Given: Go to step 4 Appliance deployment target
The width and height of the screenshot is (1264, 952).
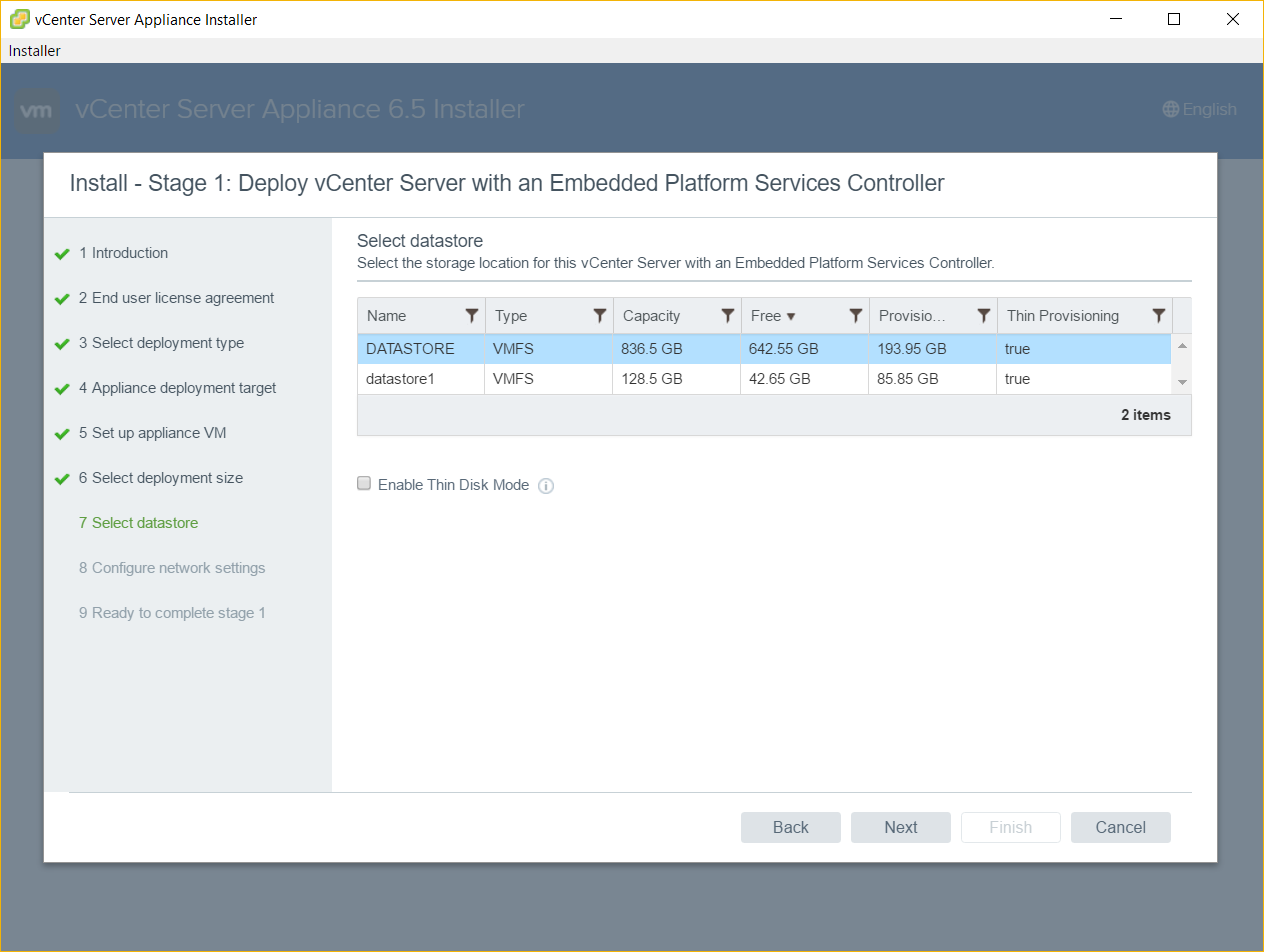Looking at the screenshot, I should pos(177,388).
